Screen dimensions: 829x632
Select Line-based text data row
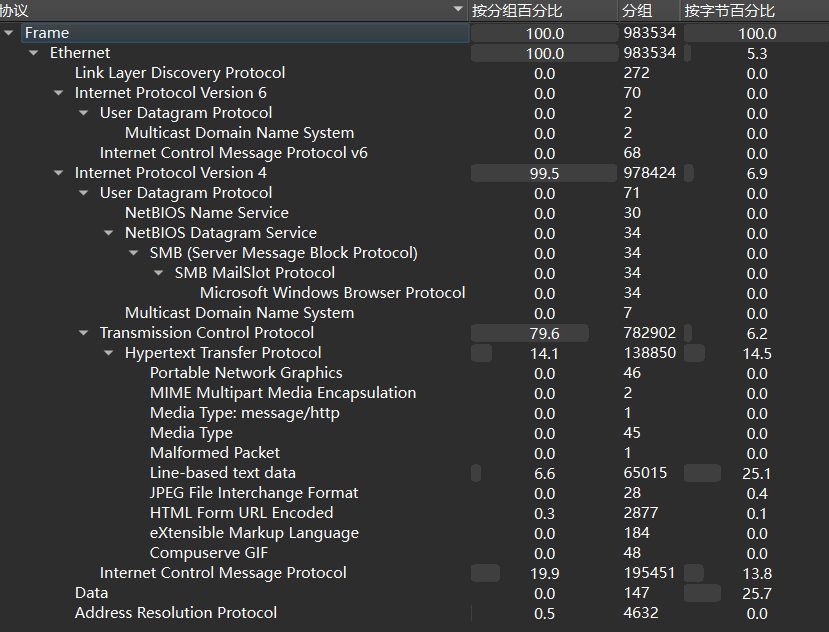click(223, 473)
